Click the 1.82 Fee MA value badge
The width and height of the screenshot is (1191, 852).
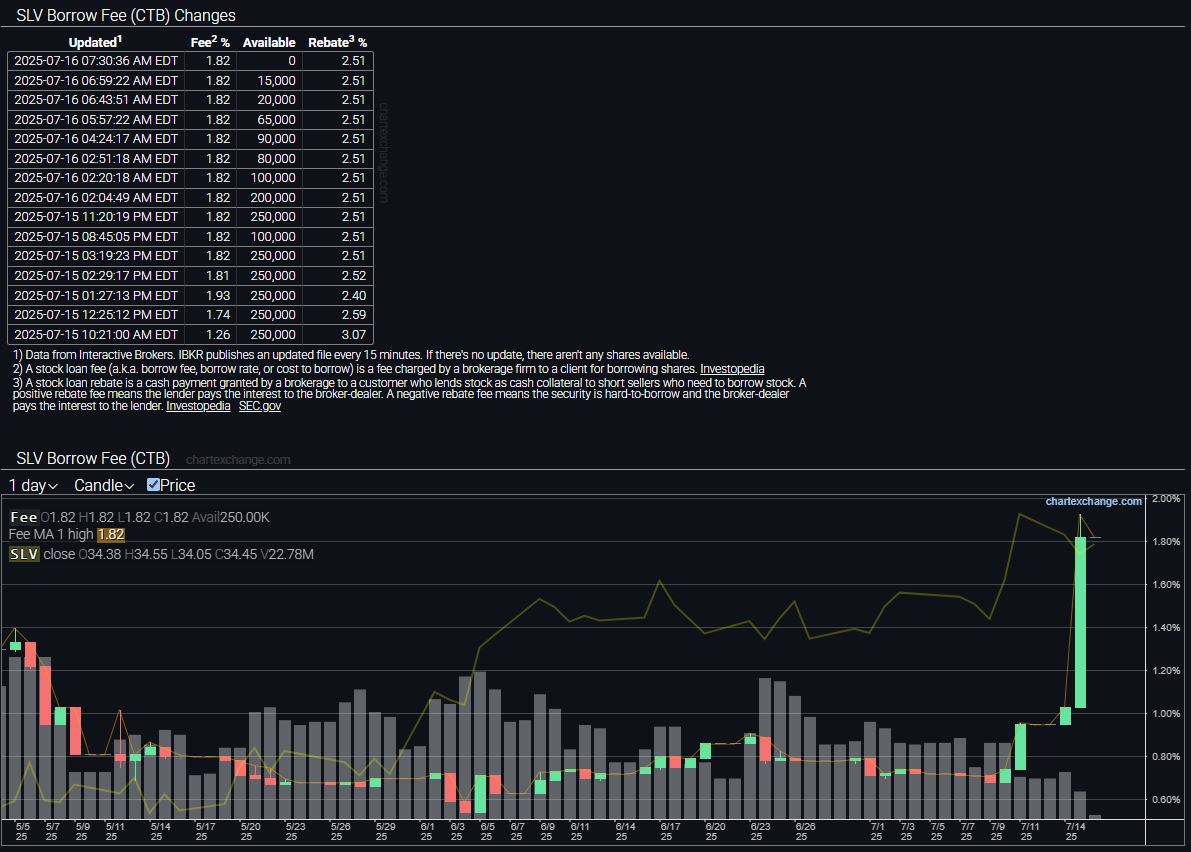[111, 535]
